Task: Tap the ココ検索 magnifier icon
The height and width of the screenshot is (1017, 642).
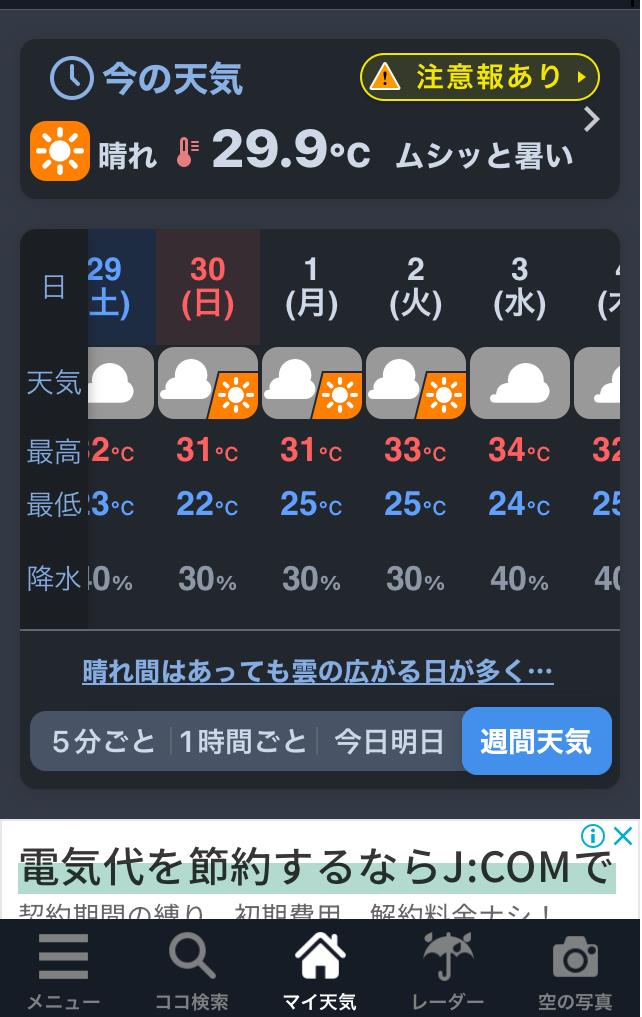Action: click(x=192, y=956)
